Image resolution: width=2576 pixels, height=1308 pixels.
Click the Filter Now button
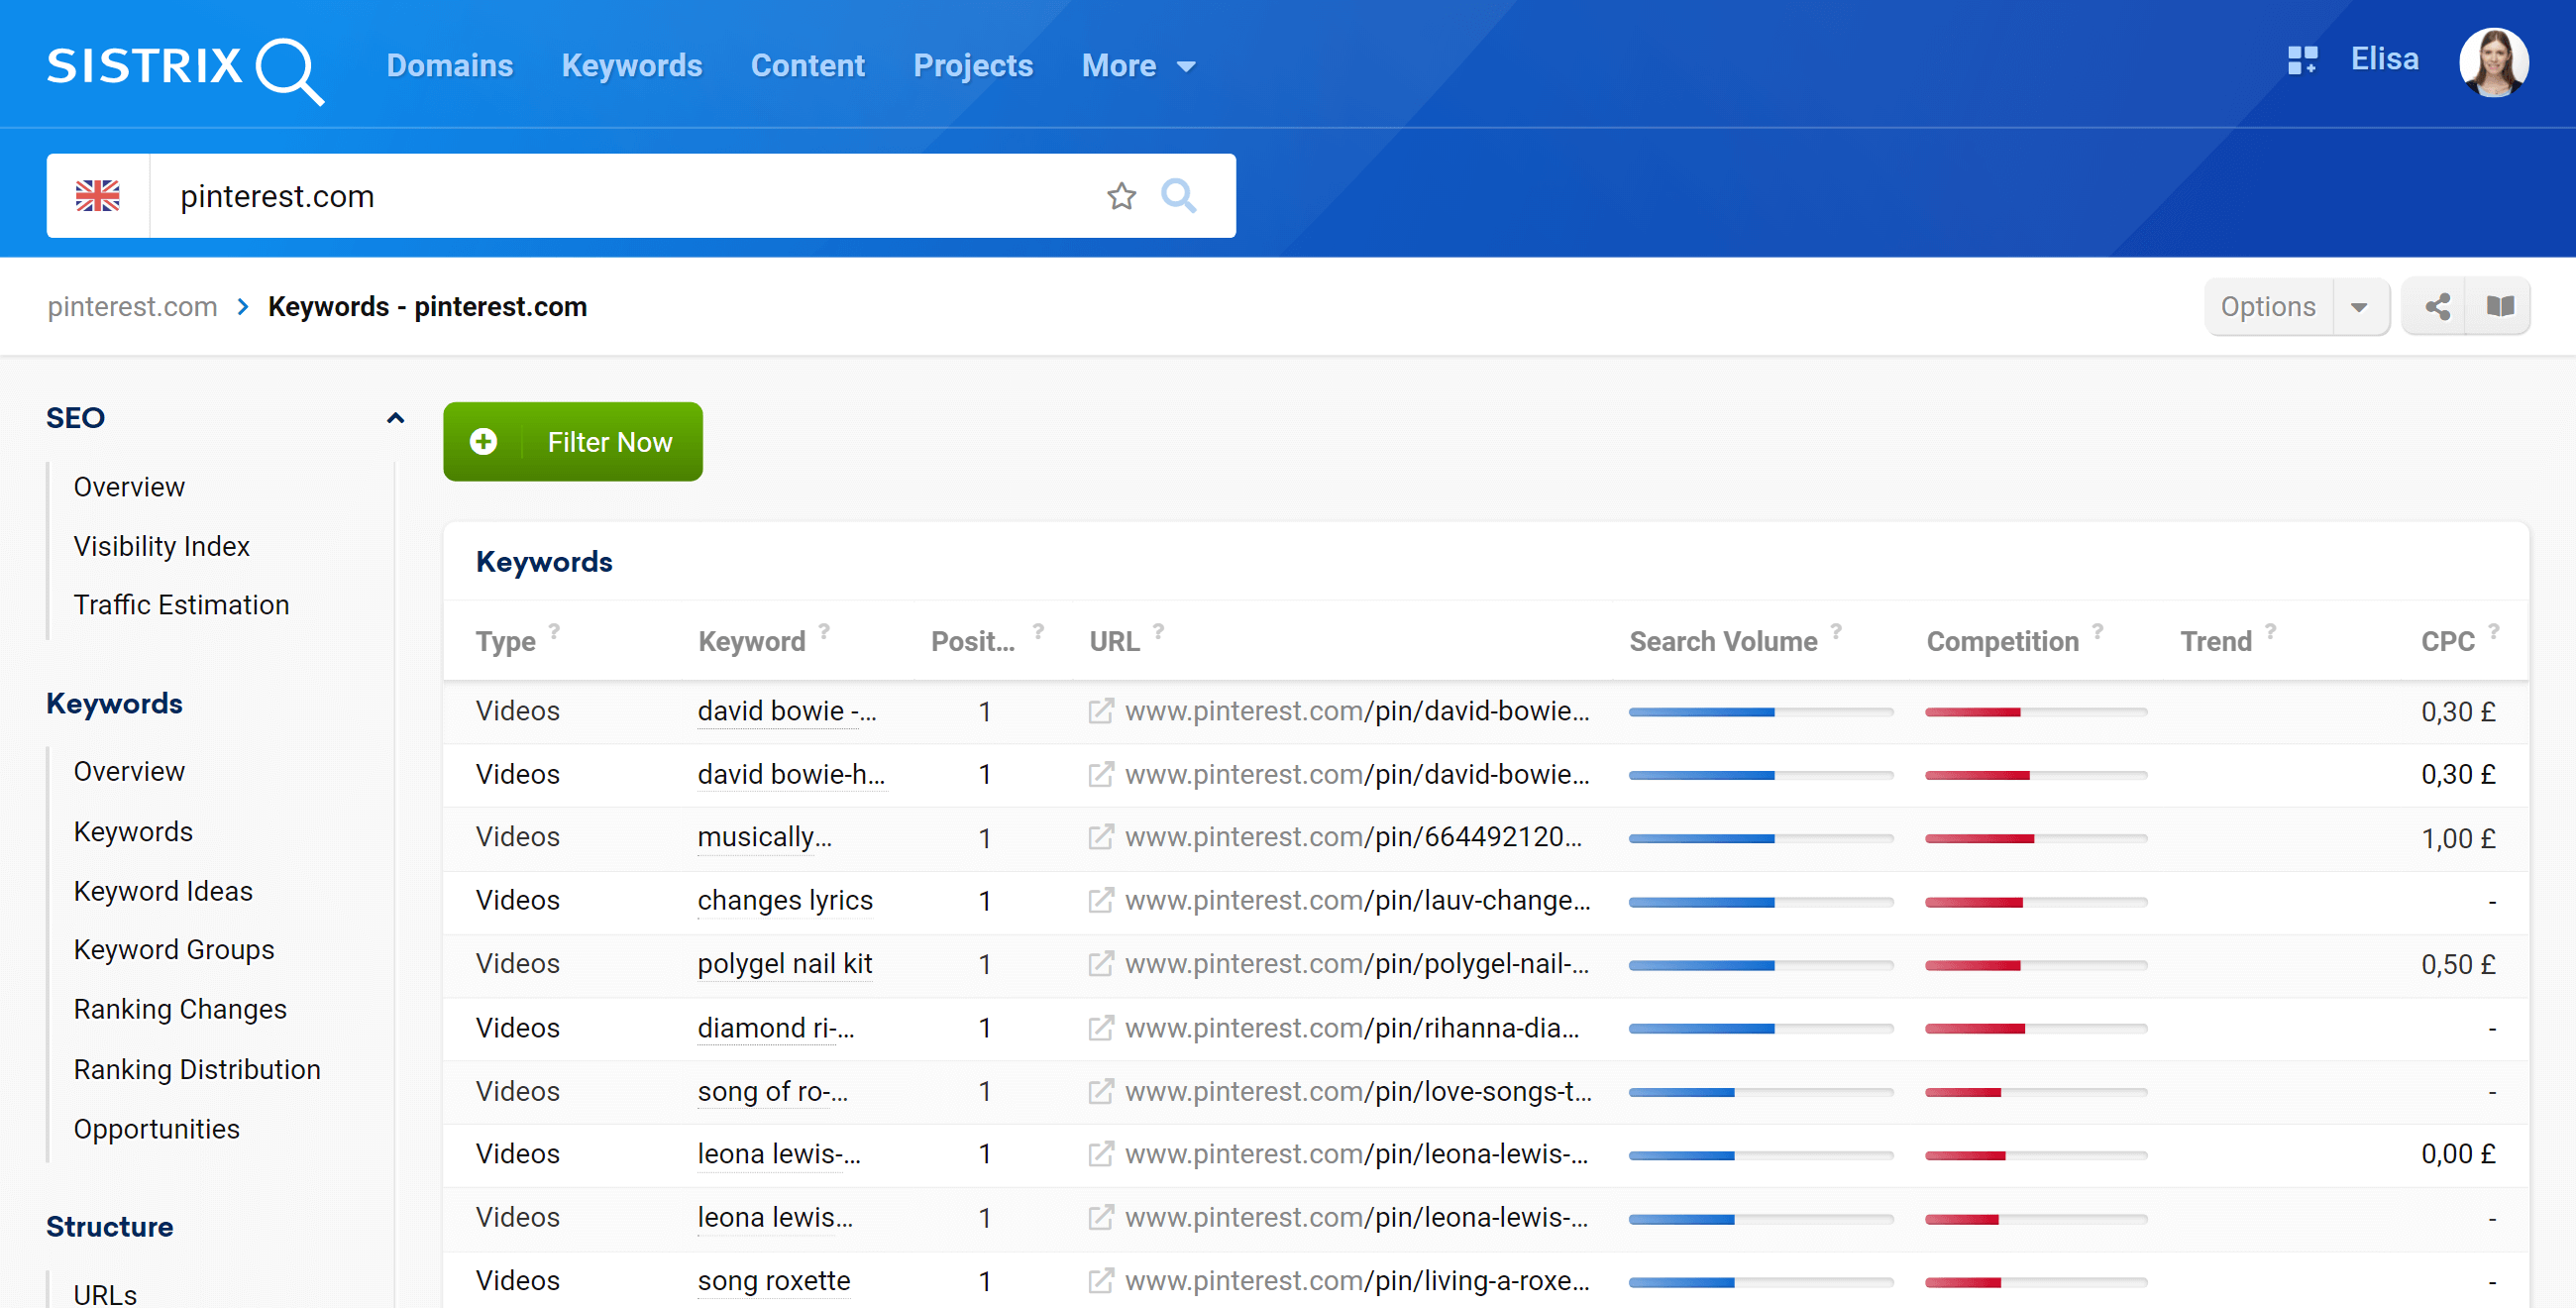(573, 441)
